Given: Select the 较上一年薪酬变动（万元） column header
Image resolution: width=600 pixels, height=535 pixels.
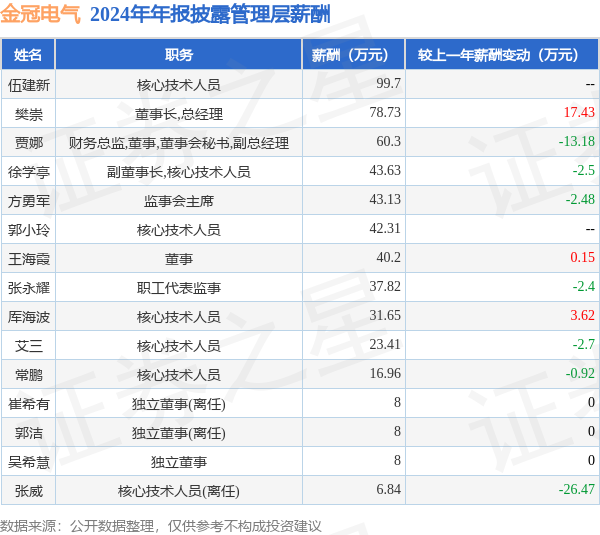Looking at the screenshot, I should click(502, 55).
